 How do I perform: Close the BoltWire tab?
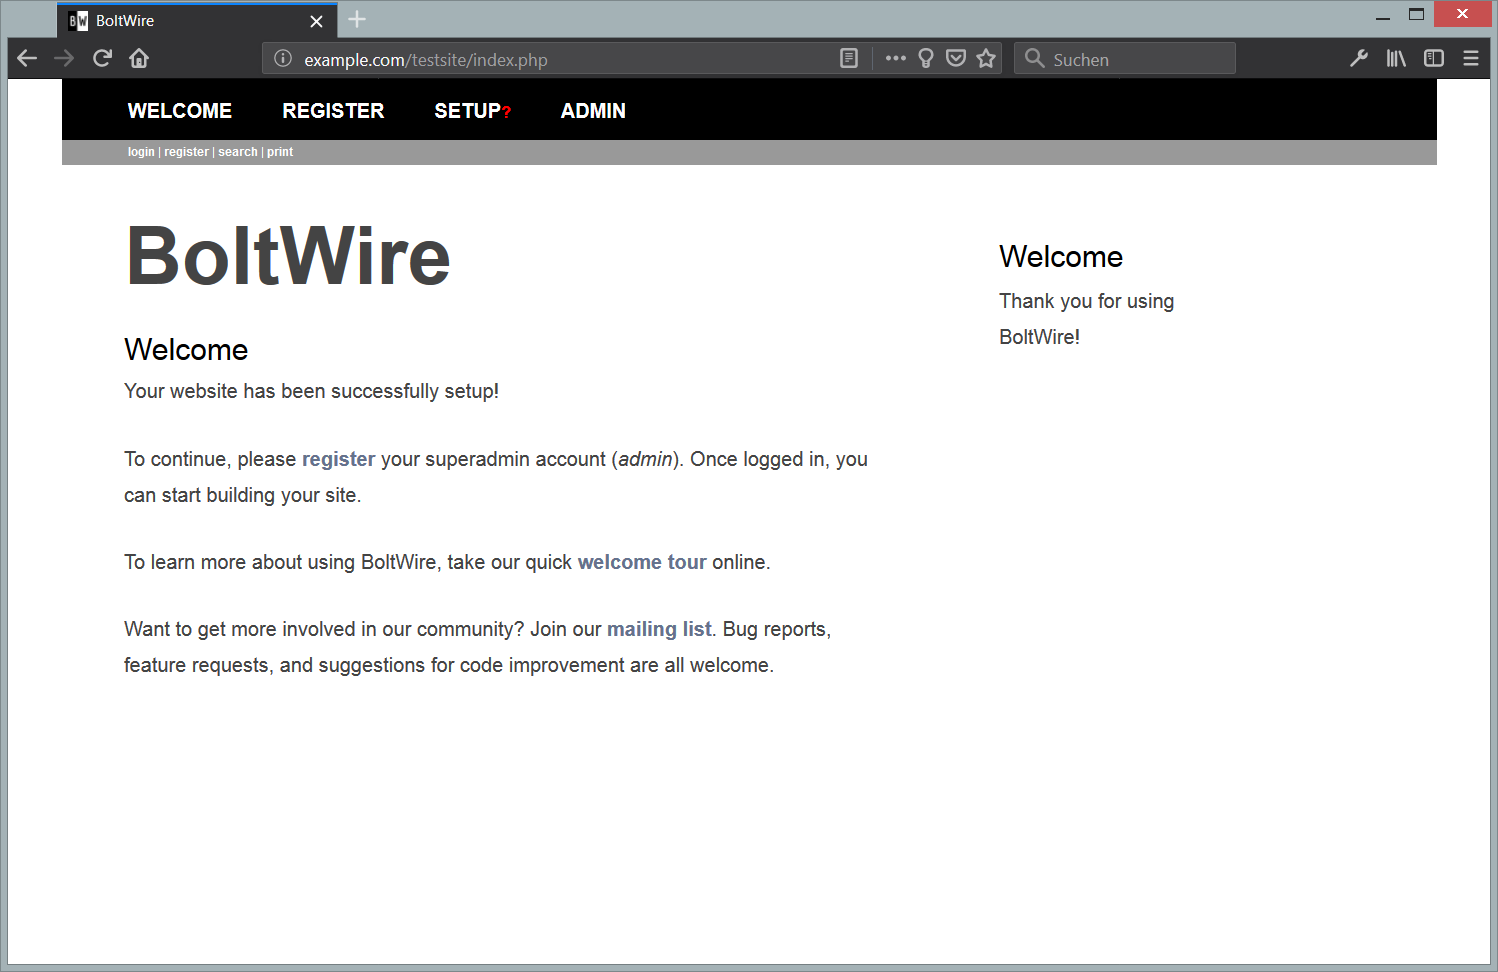click(316, 21)
